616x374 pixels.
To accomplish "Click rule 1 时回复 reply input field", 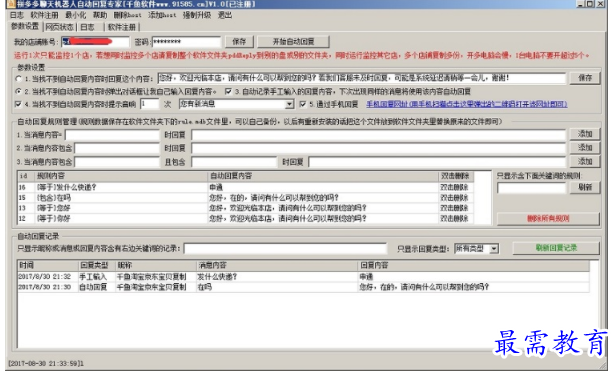I will click(x=378, y=135).
